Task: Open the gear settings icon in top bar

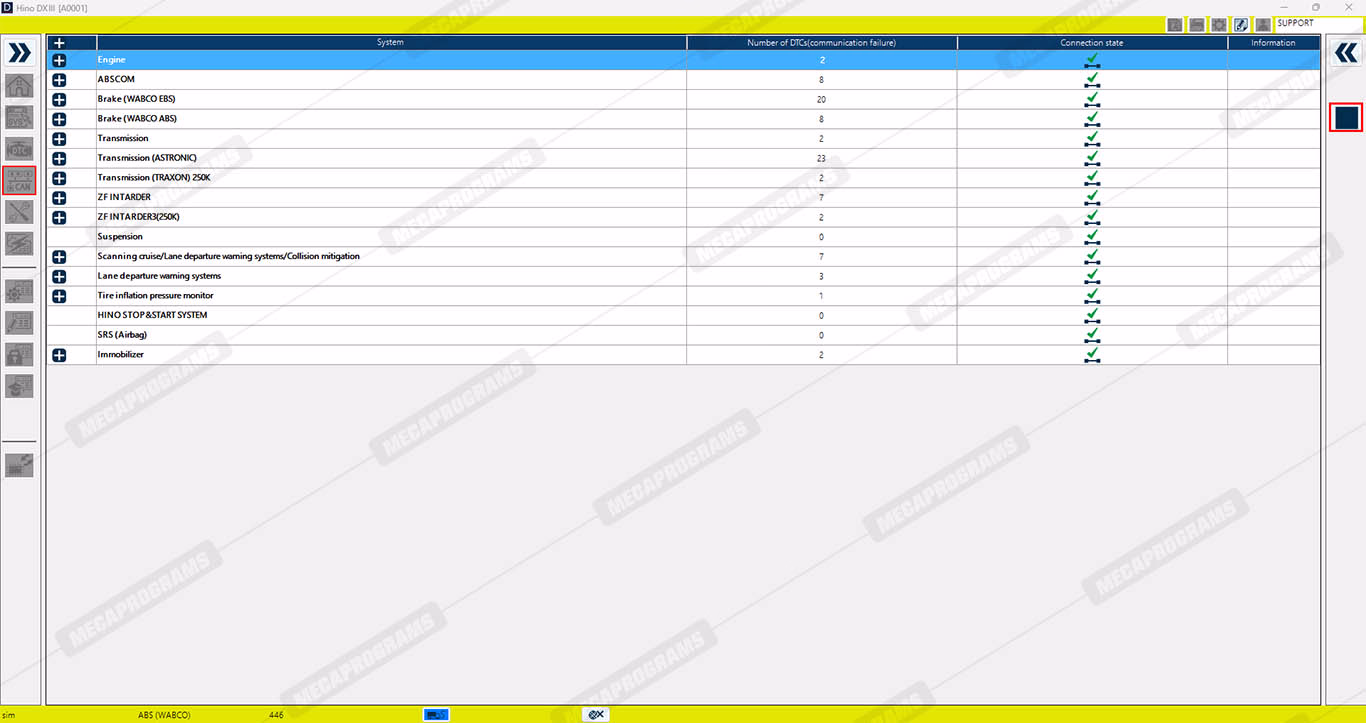Action: (x=1219, y=24)
